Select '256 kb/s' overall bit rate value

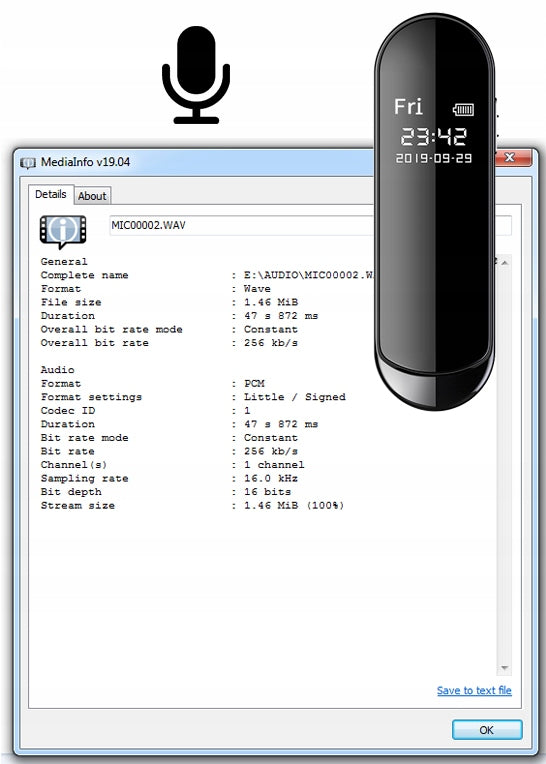pyautogui.click(x=271, y=343)
